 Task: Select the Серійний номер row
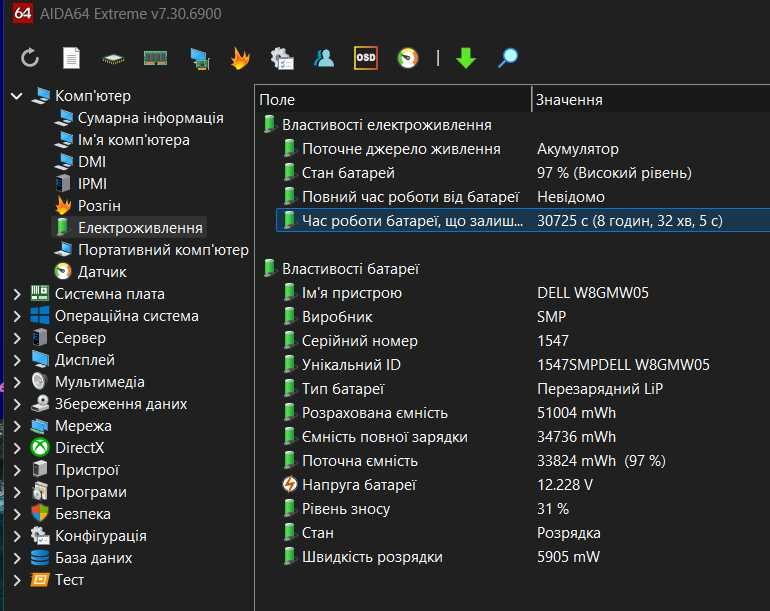click(x=523, y=341)
